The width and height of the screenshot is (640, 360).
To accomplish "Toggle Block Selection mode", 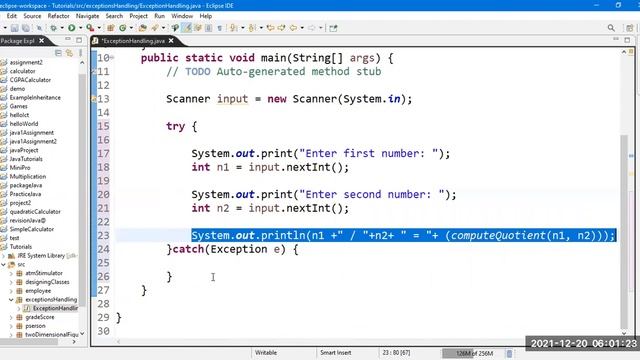I will pyautogui.click(x=208, y=28).
